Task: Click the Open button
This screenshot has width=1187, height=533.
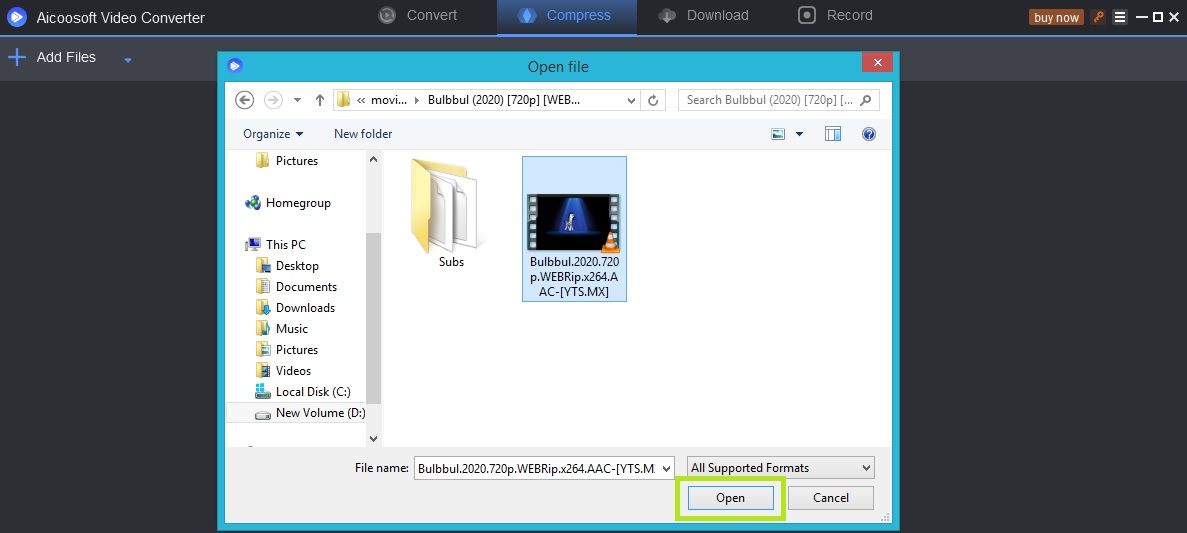Action: point(731,498)
